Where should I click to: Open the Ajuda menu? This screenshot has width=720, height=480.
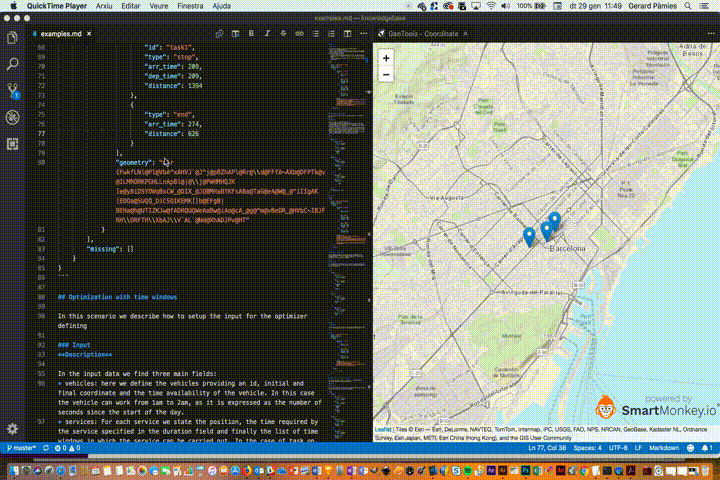tap(222, 6)
